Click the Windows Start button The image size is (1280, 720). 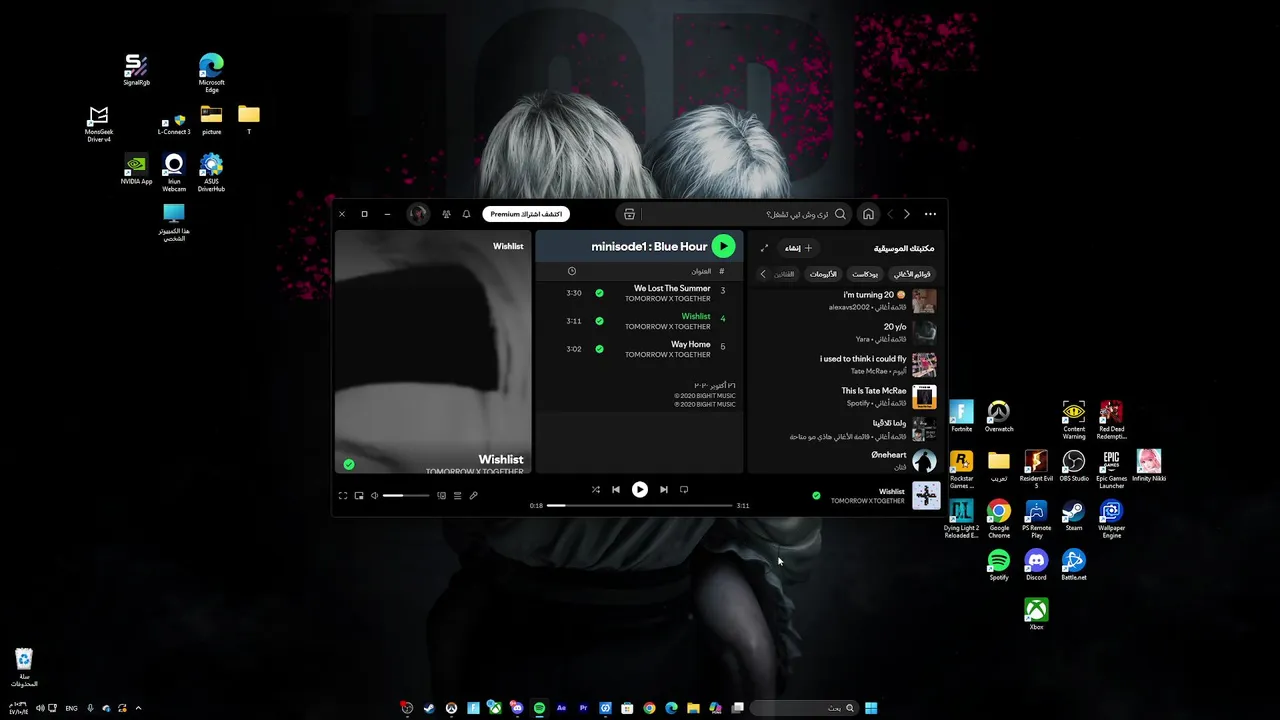point(871,708)
